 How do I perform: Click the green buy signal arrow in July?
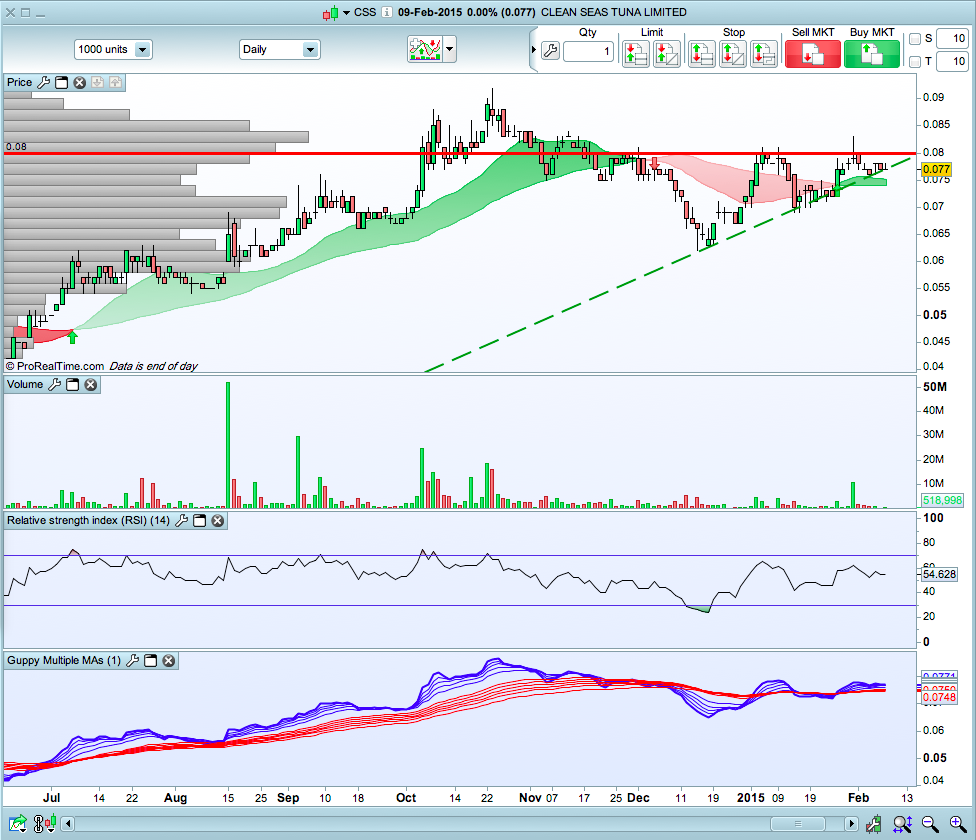point(73,337)
